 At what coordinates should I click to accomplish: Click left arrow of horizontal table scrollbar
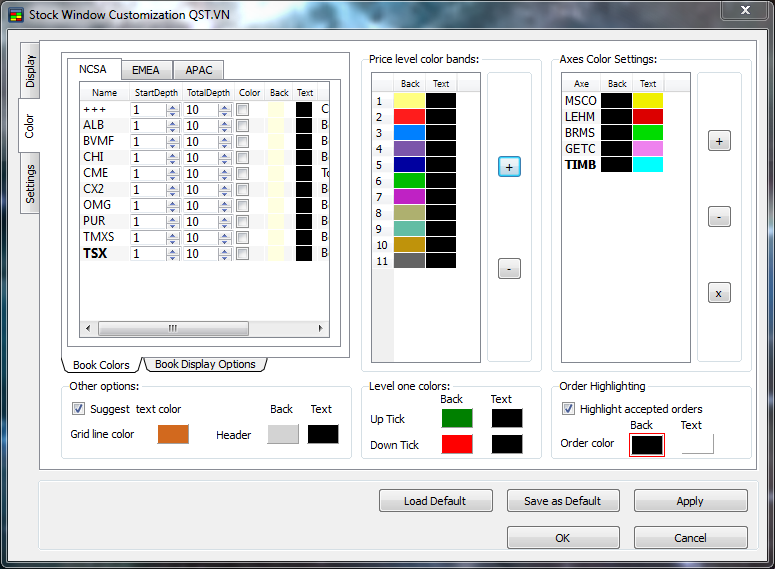[88, 328]
